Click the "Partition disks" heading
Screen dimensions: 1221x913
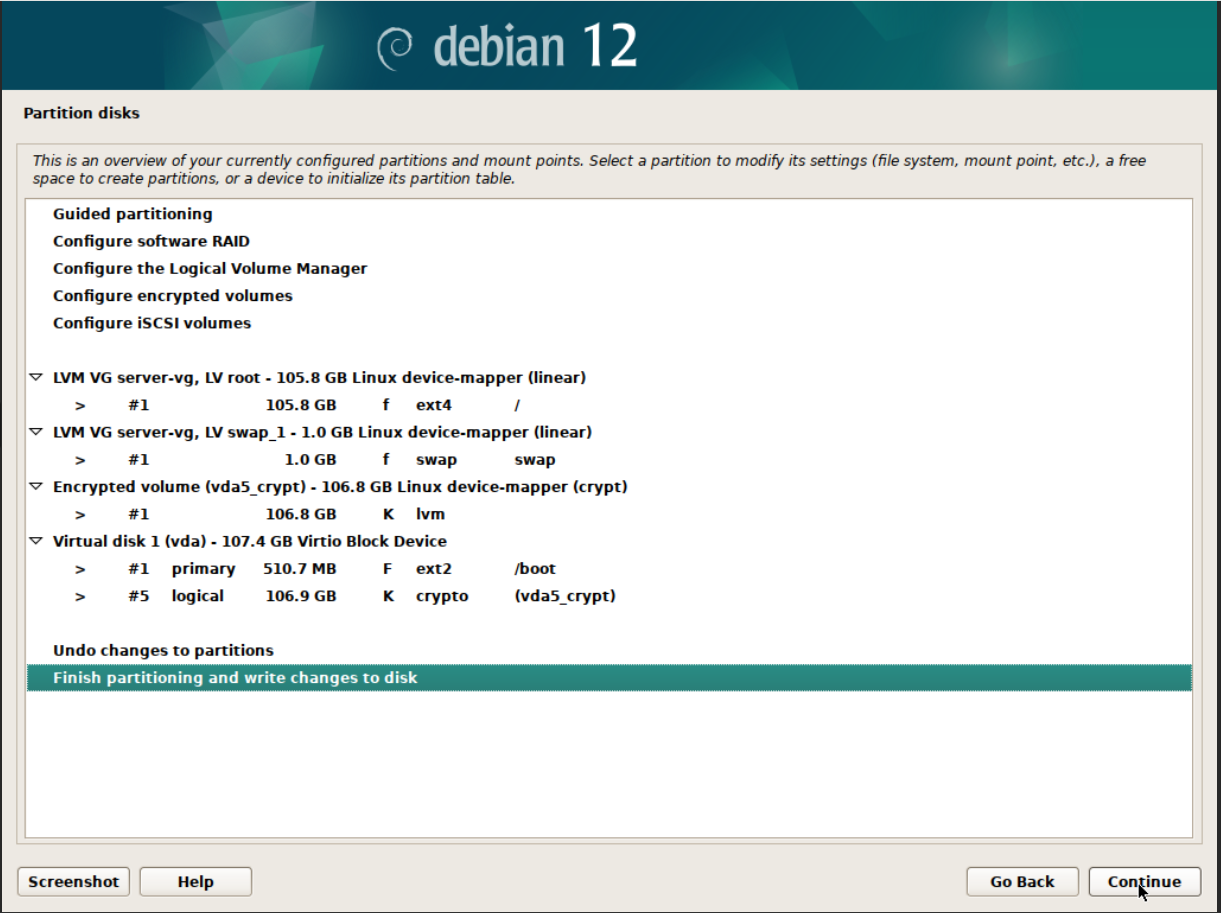tap(81, 113)
